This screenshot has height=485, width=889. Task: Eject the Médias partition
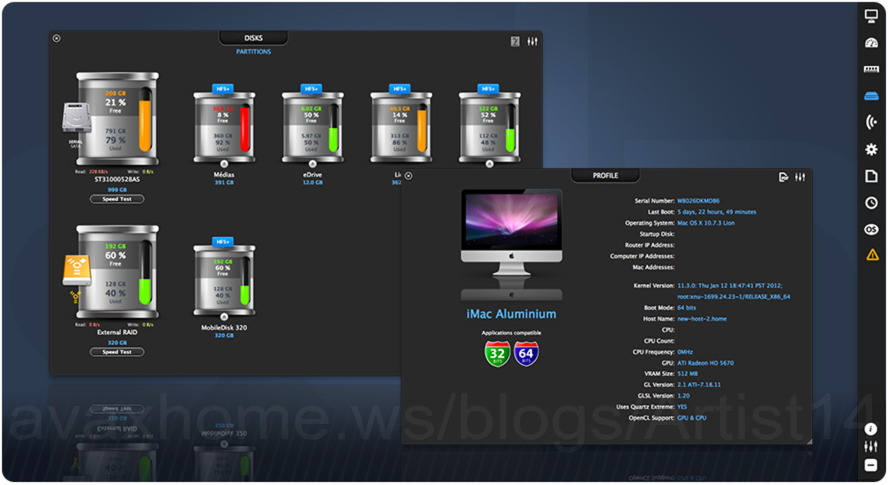(x=224, y=164)
